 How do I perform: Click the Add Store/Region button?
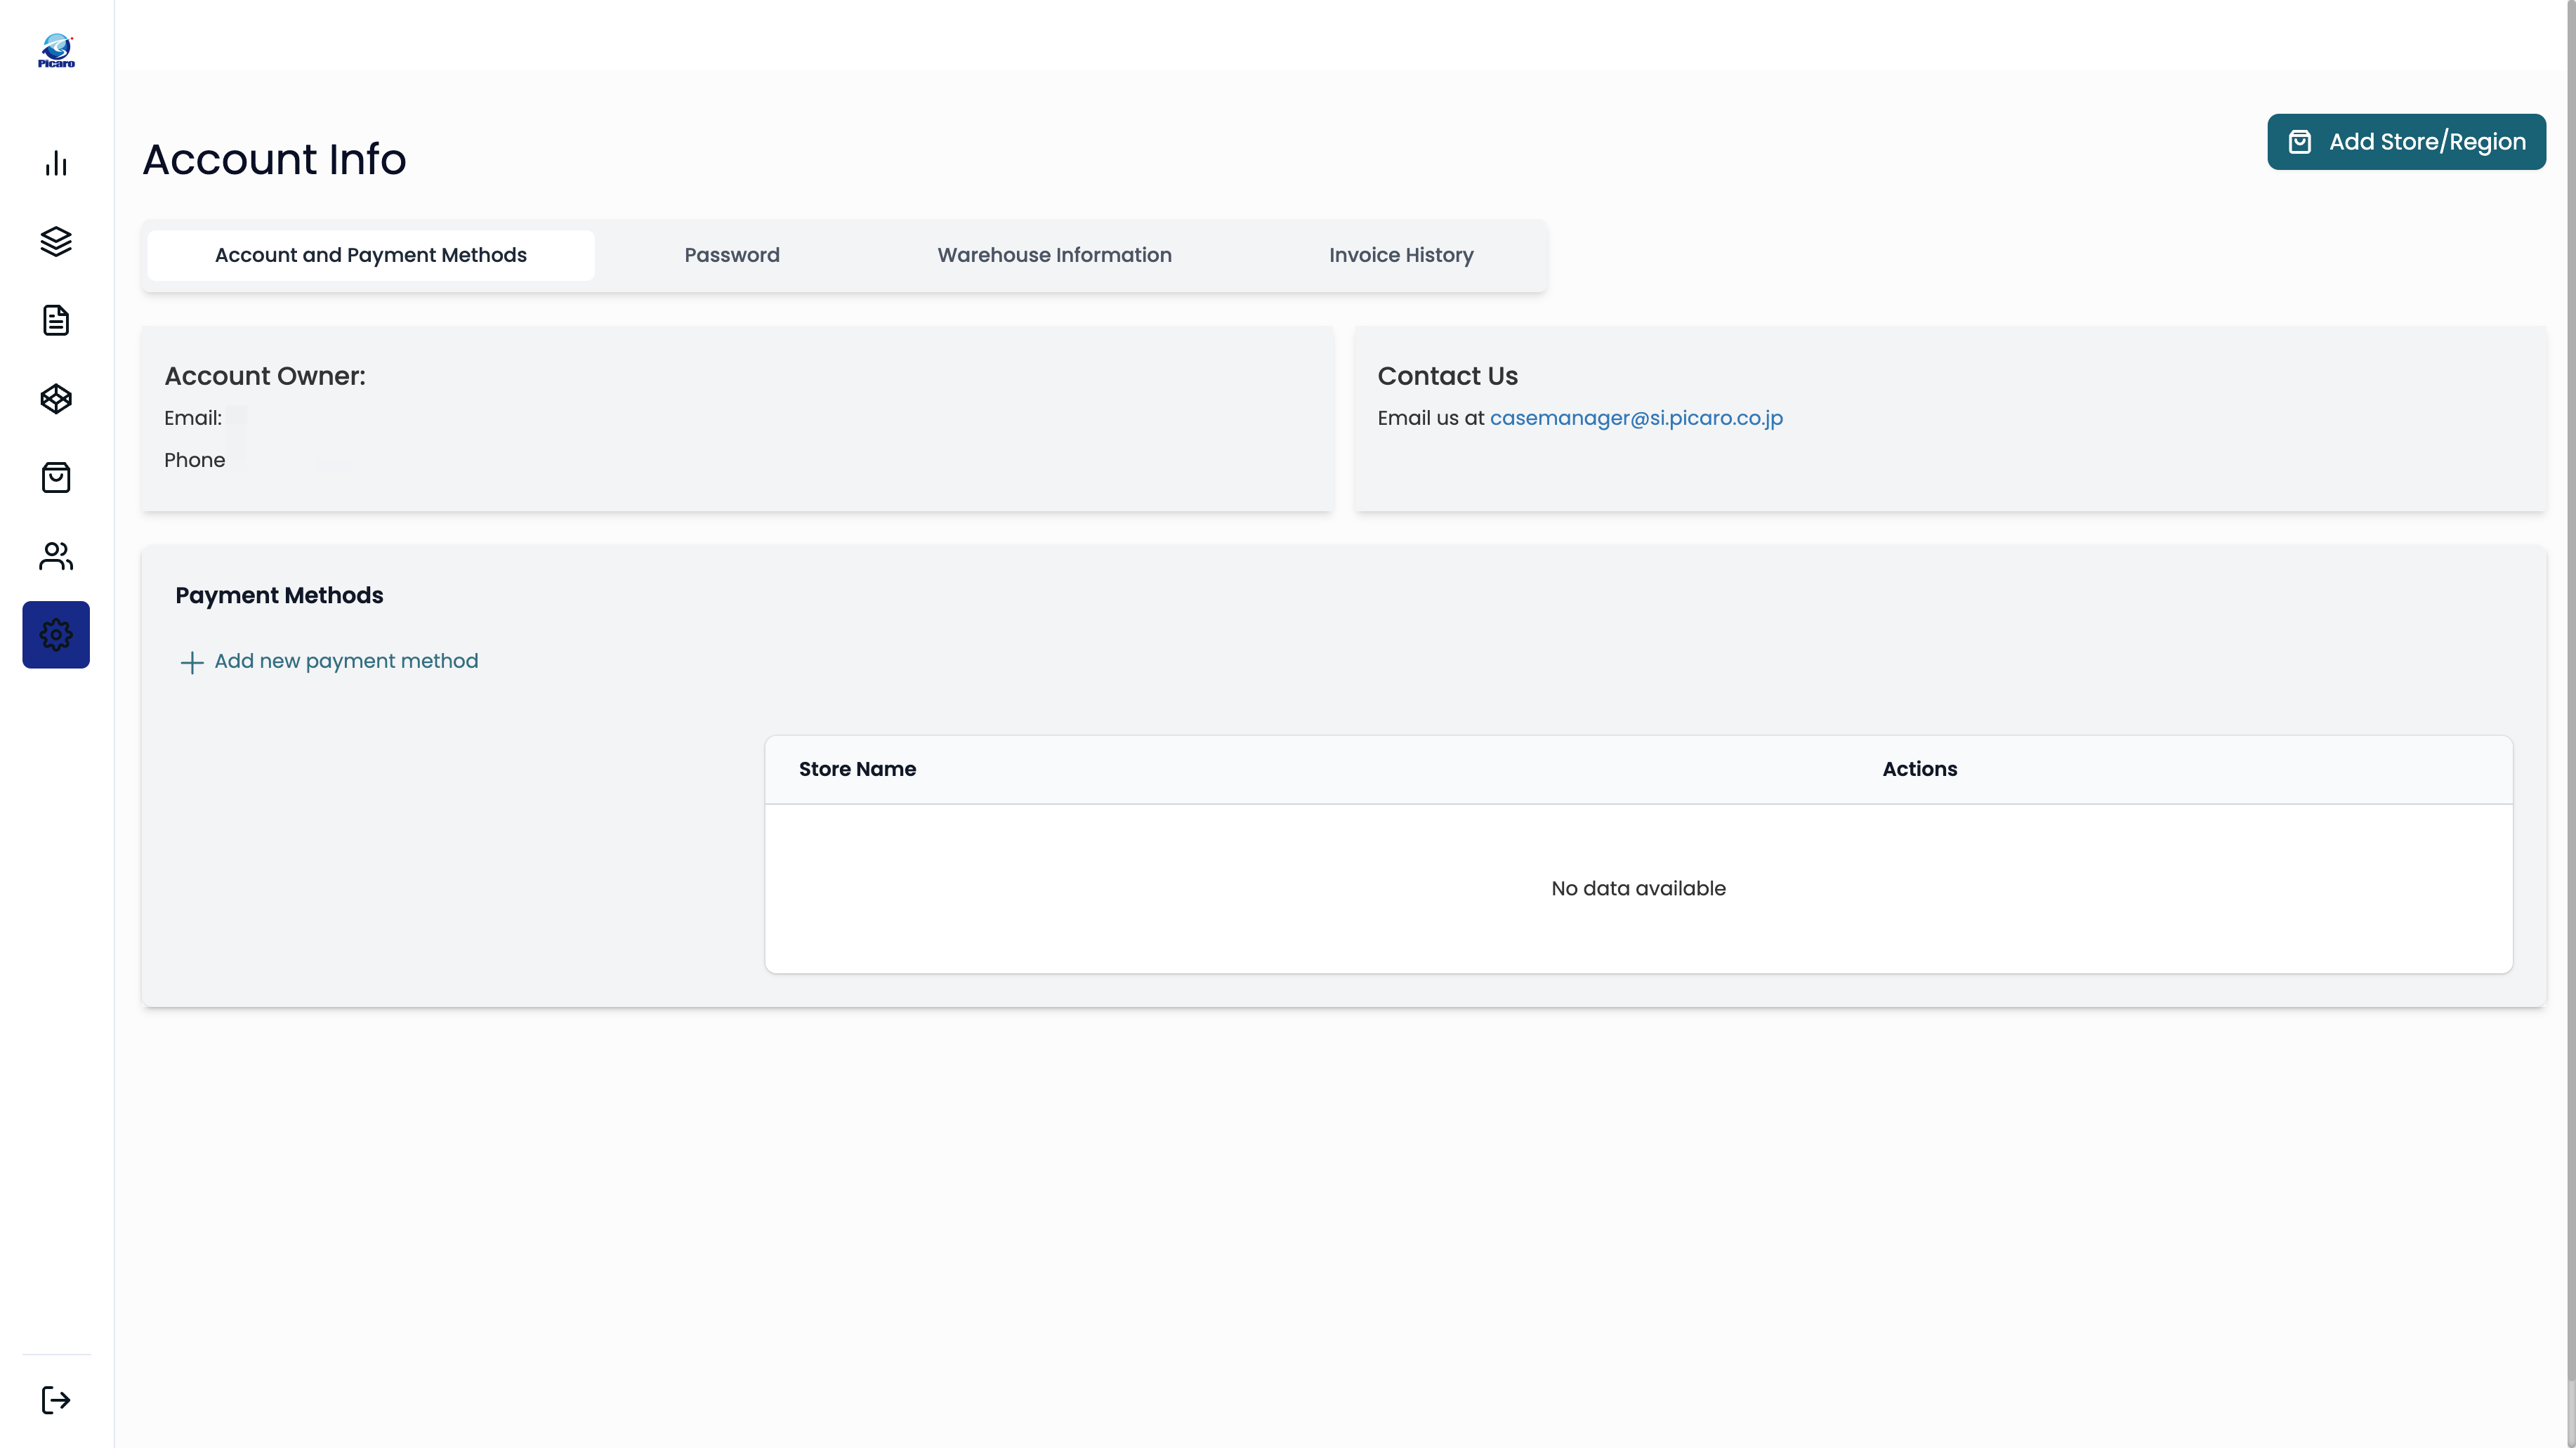tap(2406, 142)
